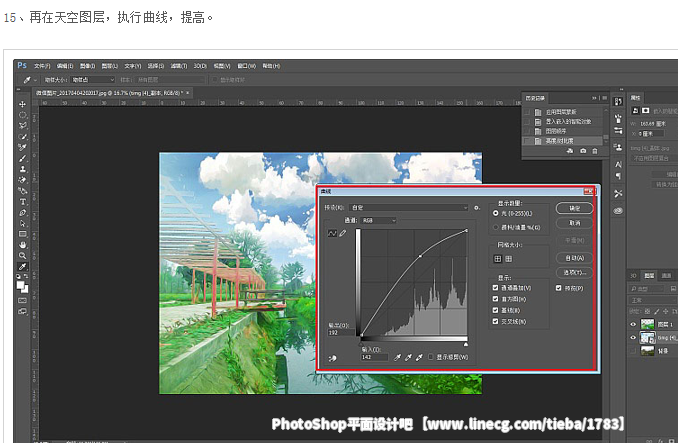Choose pencil draw mode in Curves
This screenshot has width=680, height=443.
pyautogui.click(x=343, y=233)
